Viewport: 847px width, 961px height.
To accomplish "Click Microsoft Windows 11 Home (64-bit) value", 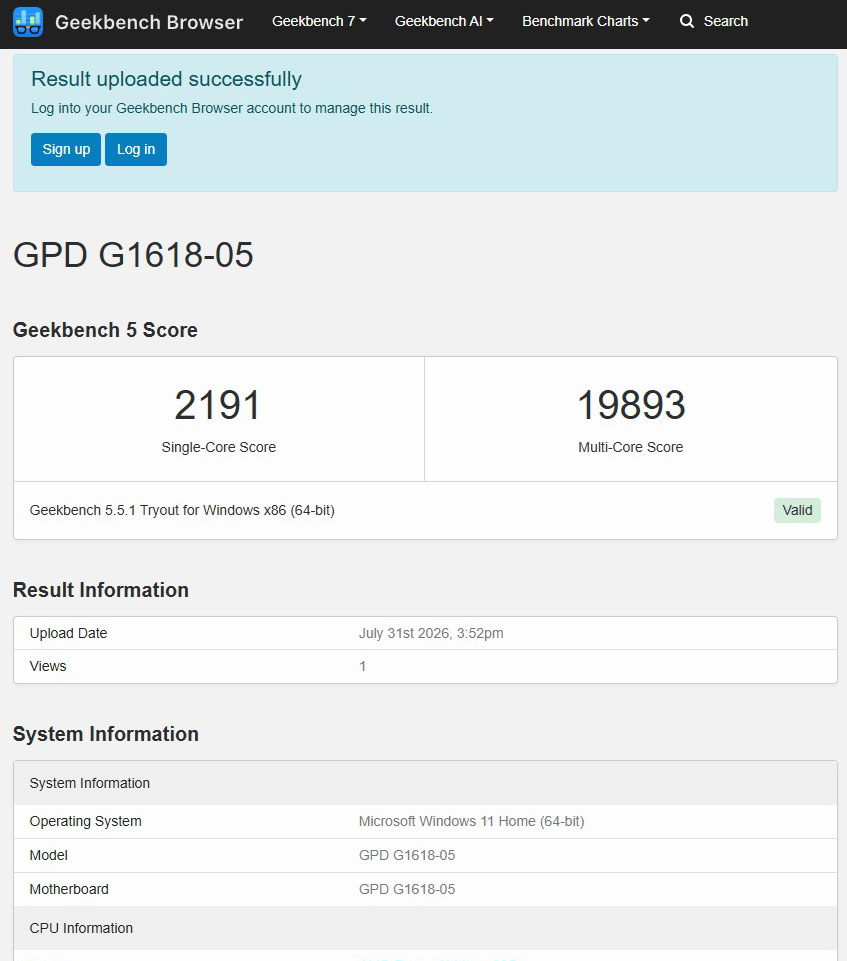I will (471, 821).
